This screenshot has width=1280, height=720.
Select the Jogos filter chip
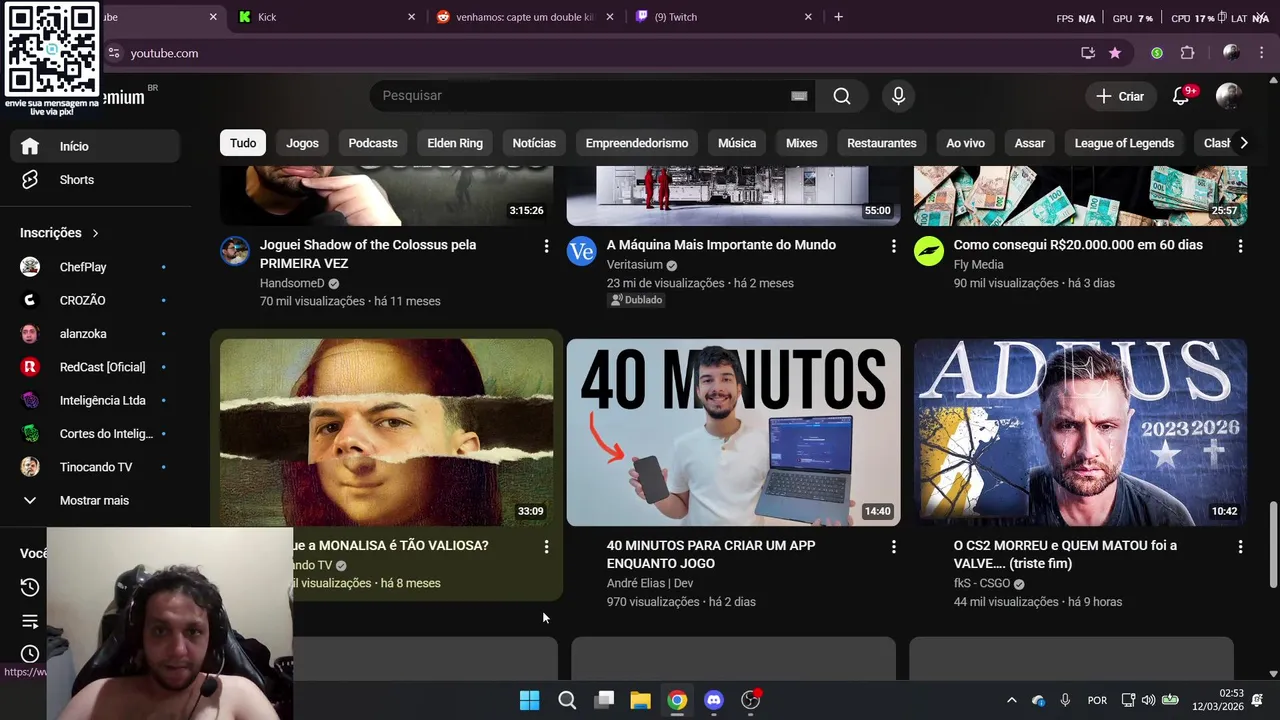pos(302,143)
